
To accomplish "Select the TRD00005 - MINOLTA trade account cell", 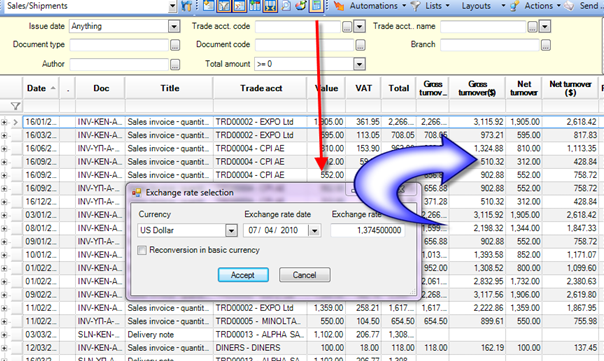I will (x=260, y=321).
